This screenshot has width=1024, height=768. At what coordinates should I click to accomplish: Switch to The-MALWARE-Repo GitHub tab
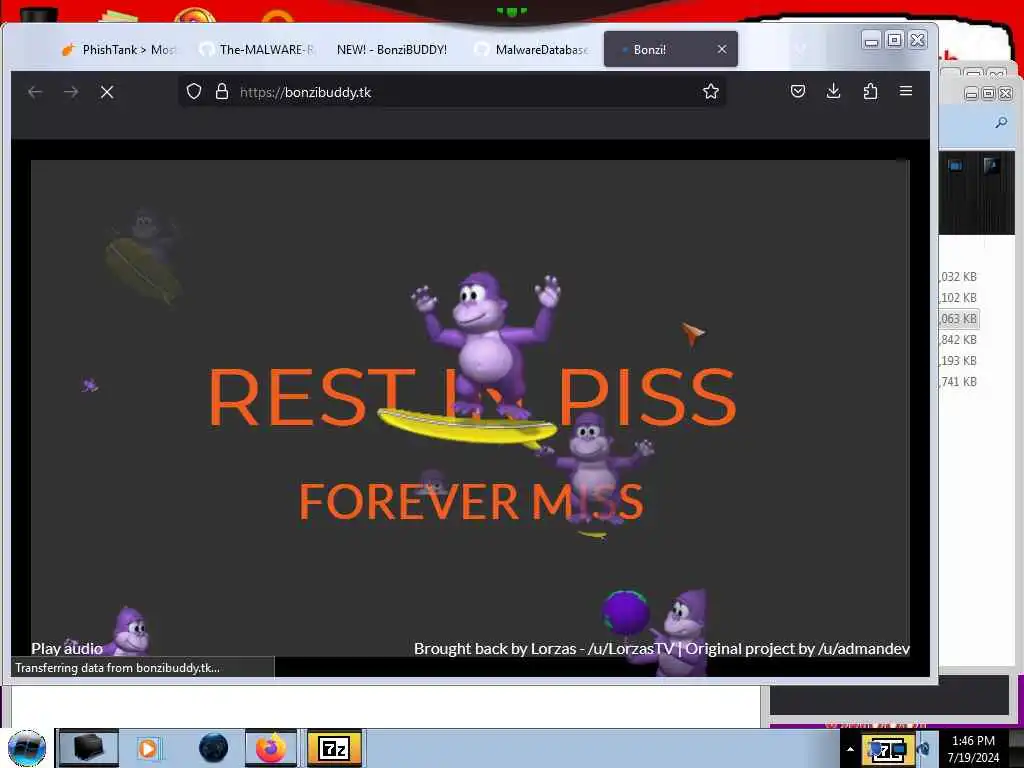click(257, 50)
